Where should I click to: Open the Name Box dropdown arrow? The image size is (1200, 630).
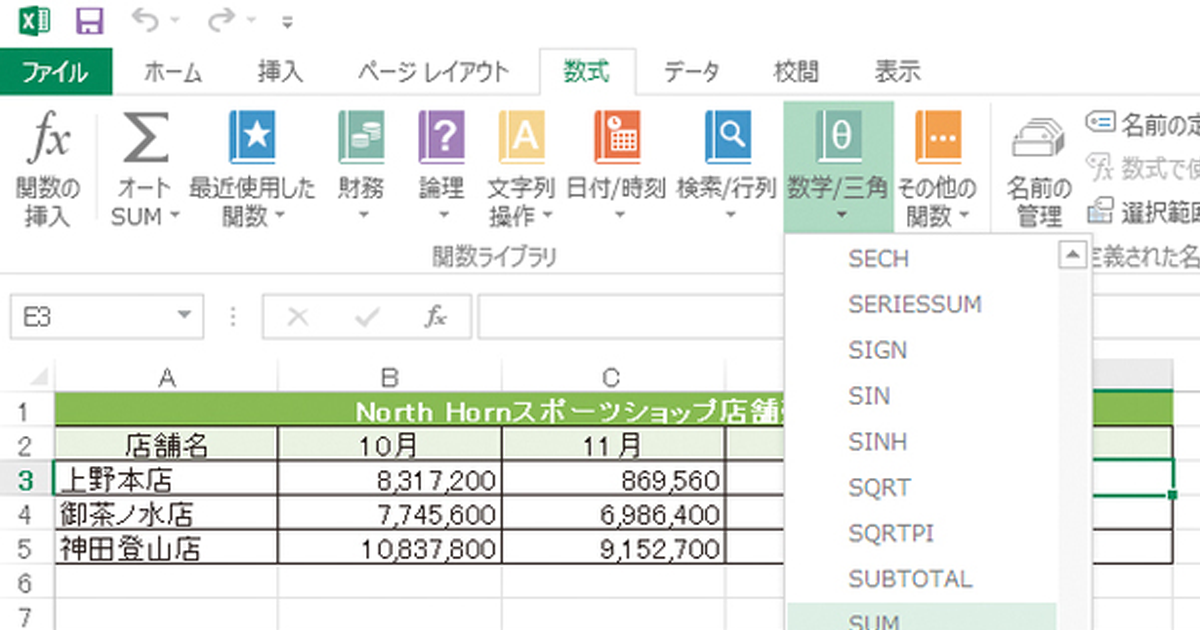(x=184, y=317)
